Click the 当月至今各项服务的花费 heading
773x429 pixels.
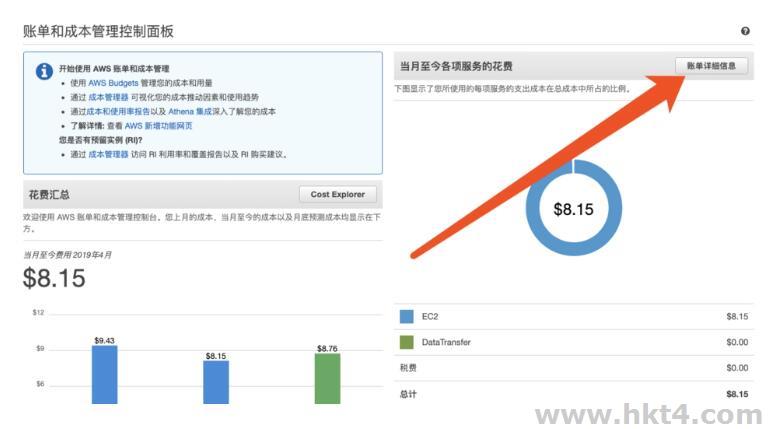point(456,66)
